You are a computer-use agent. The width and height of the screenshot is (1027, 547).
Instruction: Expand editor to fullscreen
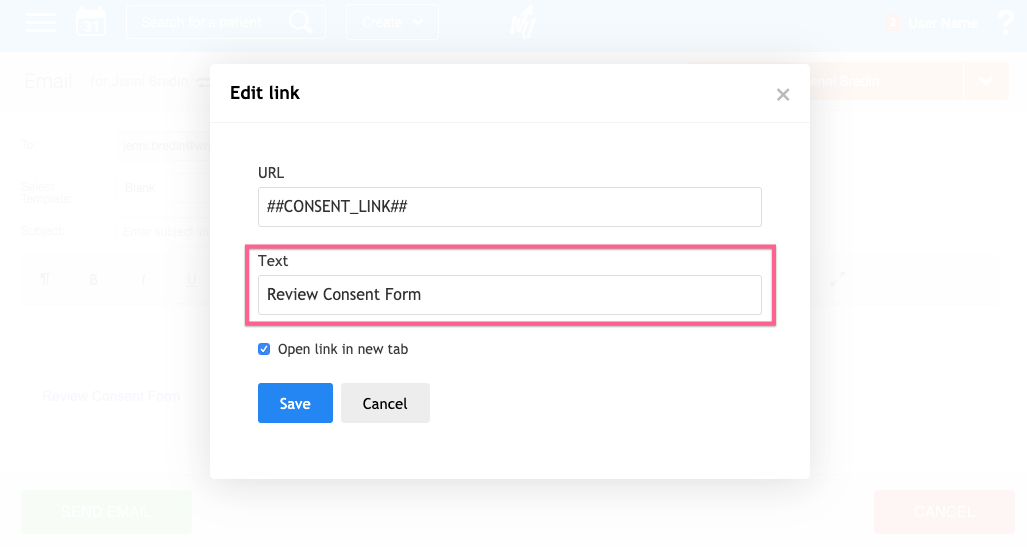click(x=838, y=280)
